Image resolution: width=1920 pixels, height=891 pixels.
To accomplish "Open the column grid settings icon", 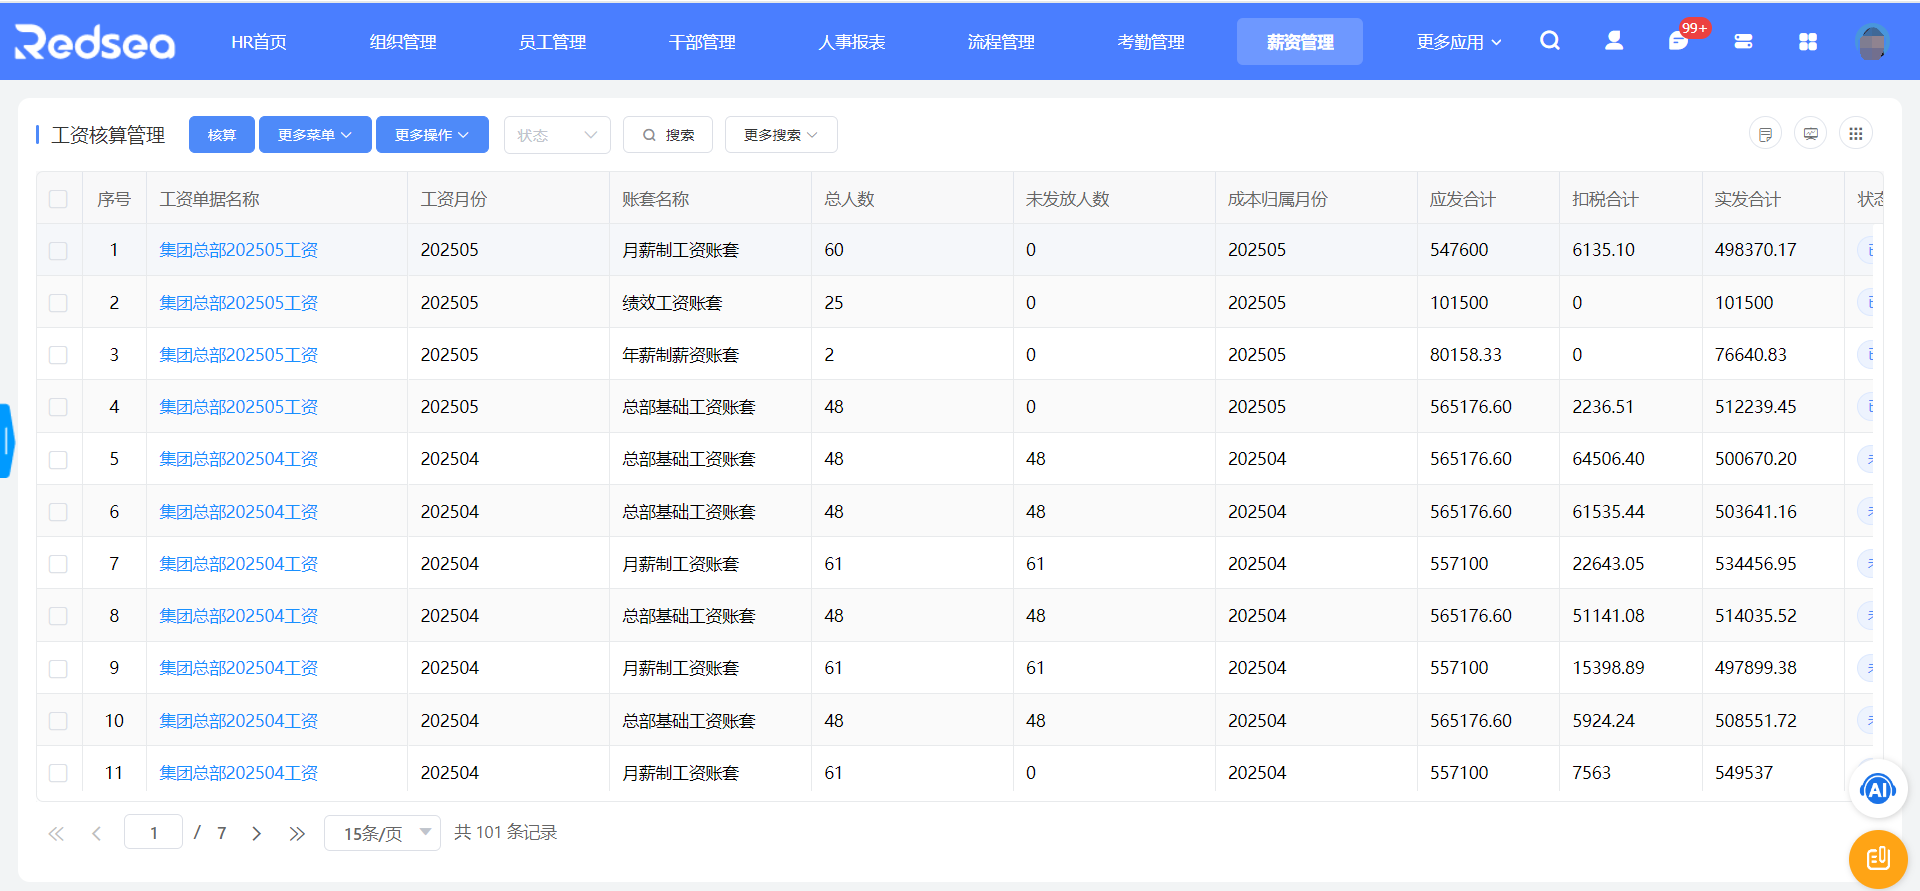I will pyautogui.click(x=1856, y=134).
